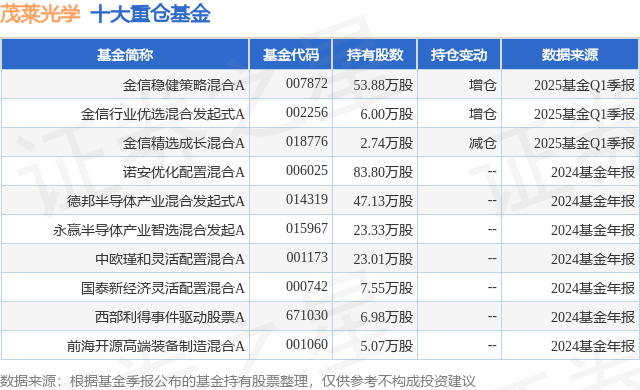Click fund 国泰新经济灵活配置混合A
This screenshot has width=640, height=390.
(162, 288)
